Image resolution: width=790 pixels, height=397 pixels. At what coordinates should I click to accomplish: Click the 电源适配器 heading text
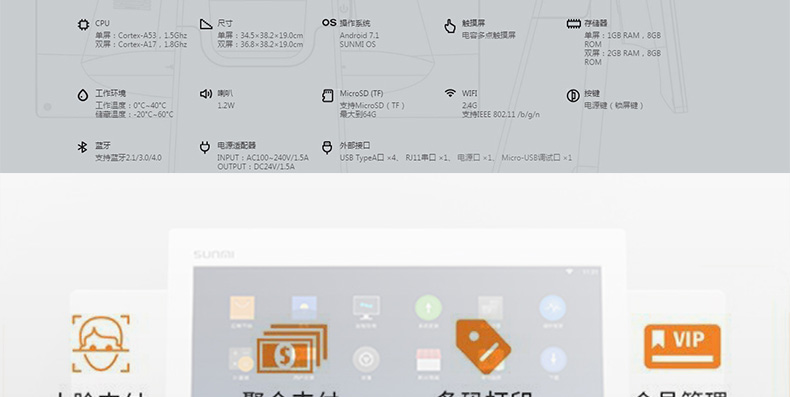[x=237, y=146]
